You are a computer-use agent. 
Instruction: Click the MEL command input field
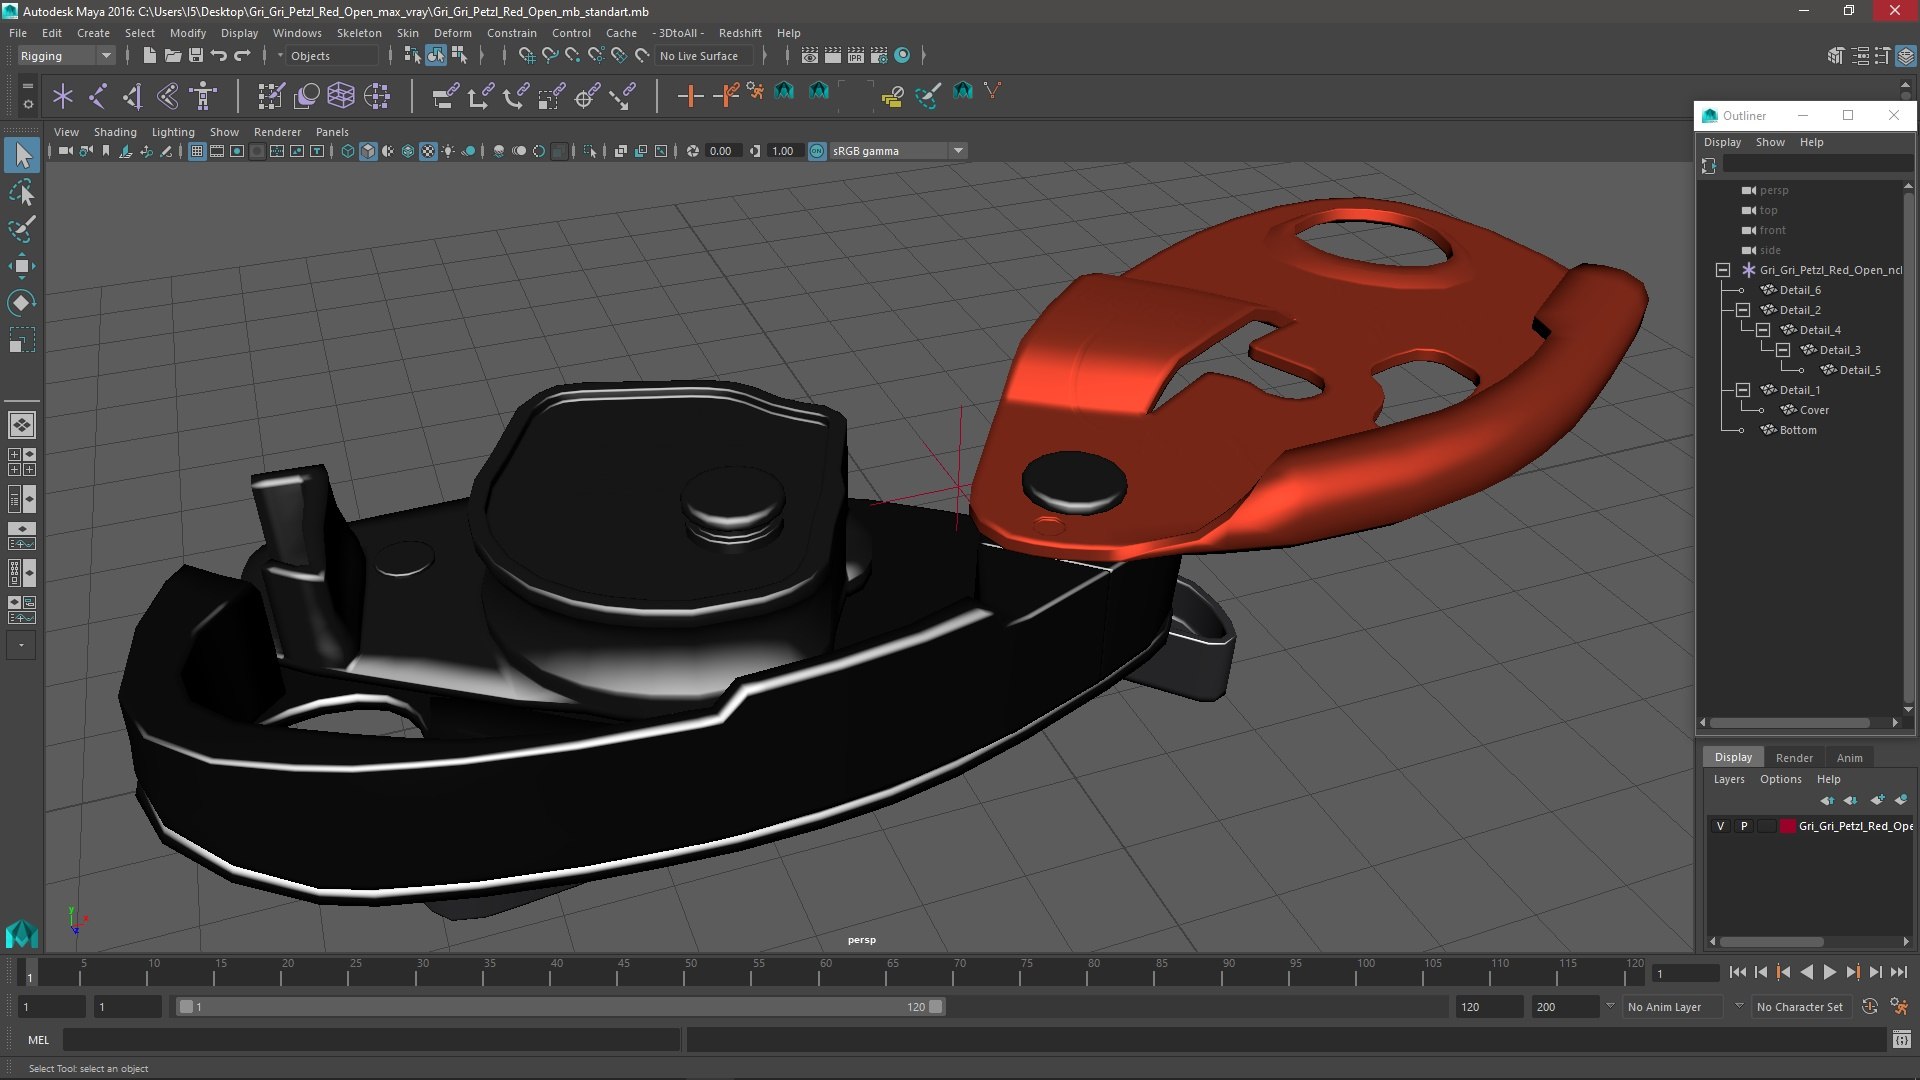point(370,1040)
